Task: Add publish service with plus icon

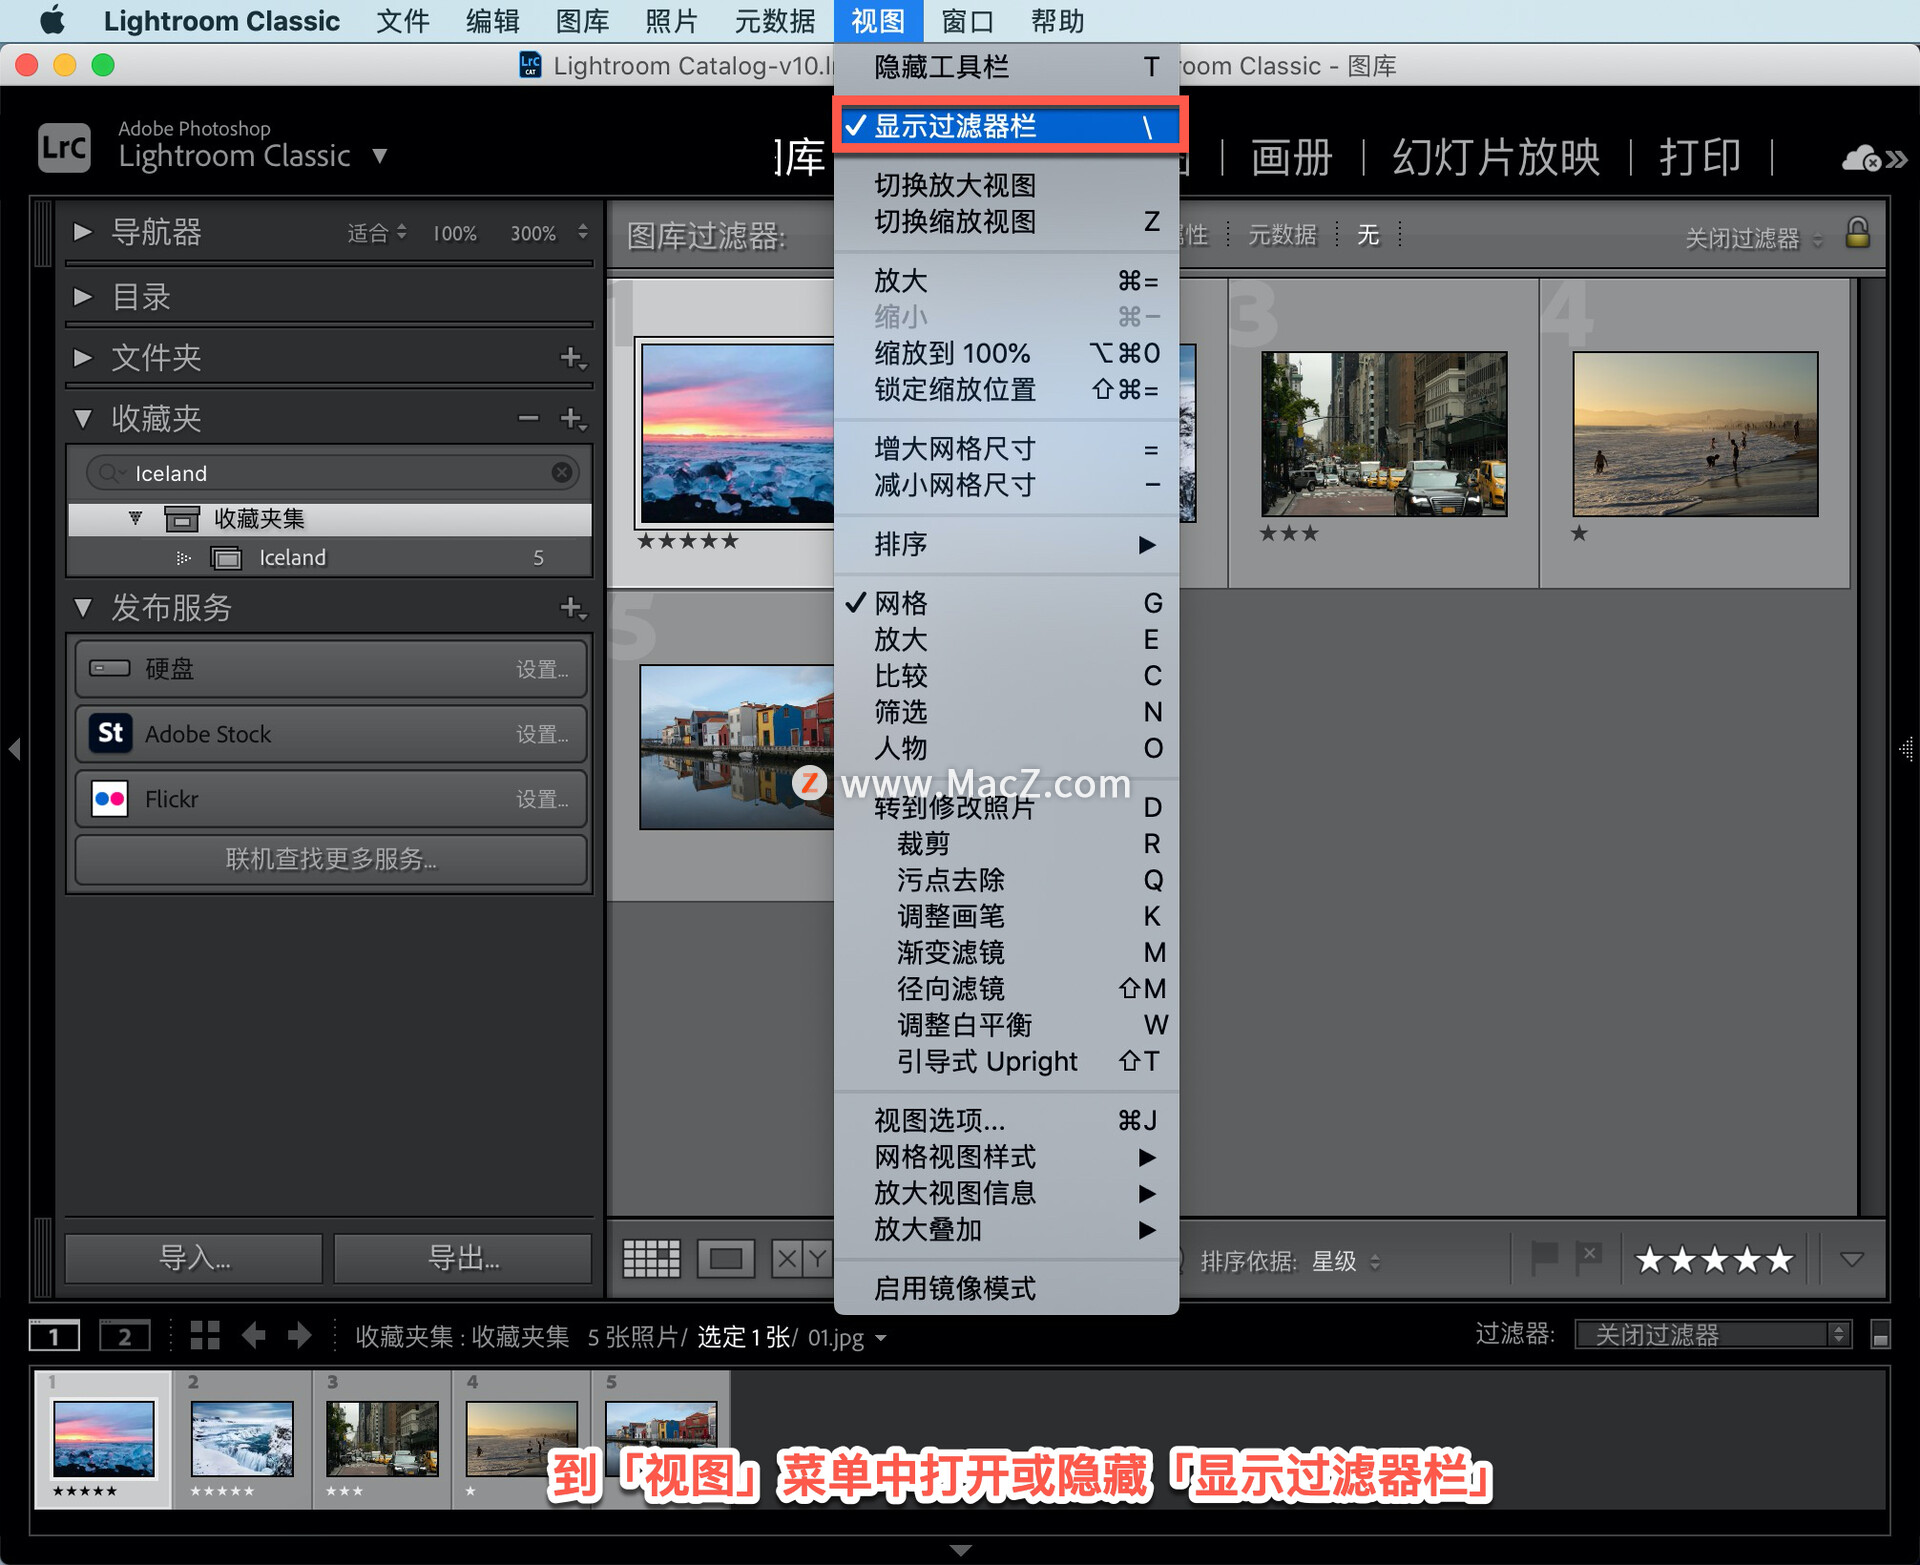Action: [572, 607]
